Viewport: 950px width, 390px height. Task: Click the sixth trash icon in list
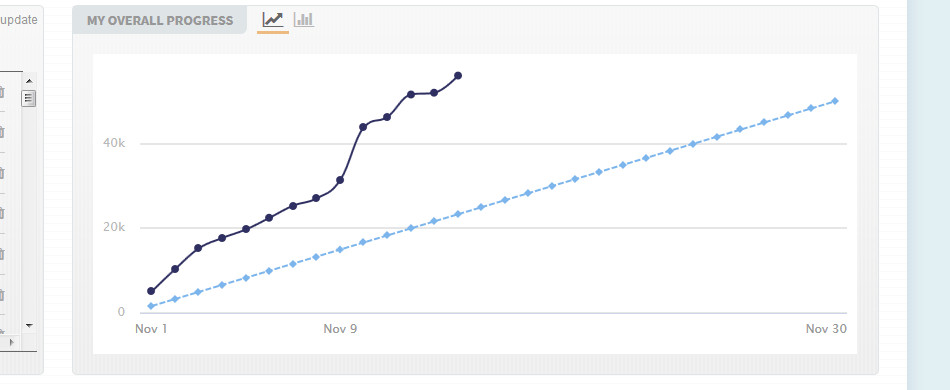[1, 295]
